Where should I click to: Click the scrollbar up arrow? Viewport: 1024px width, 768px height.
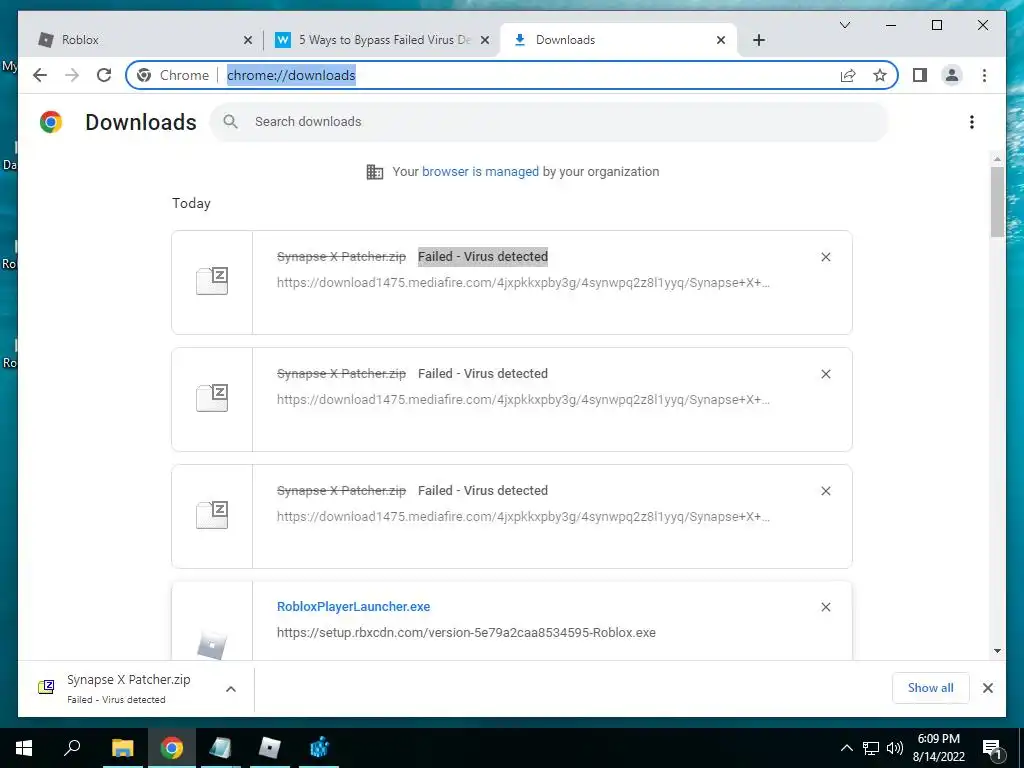(x=997, y=159)
